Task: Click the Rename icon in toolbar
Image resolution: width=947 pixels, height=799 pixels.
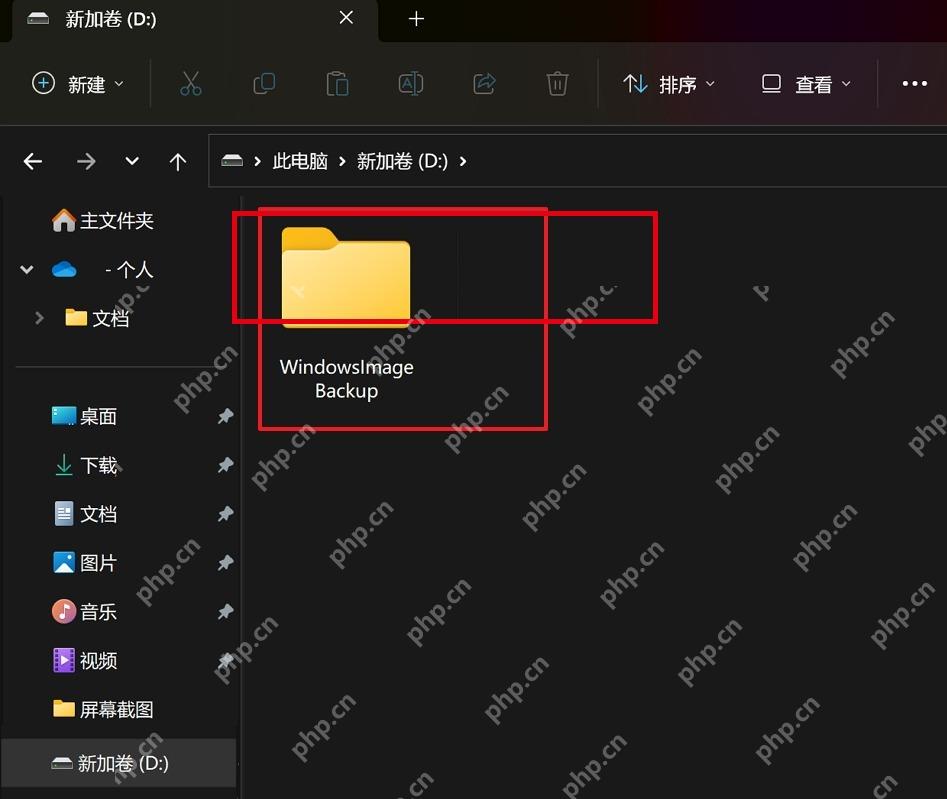Action: (x=411, y=83)
